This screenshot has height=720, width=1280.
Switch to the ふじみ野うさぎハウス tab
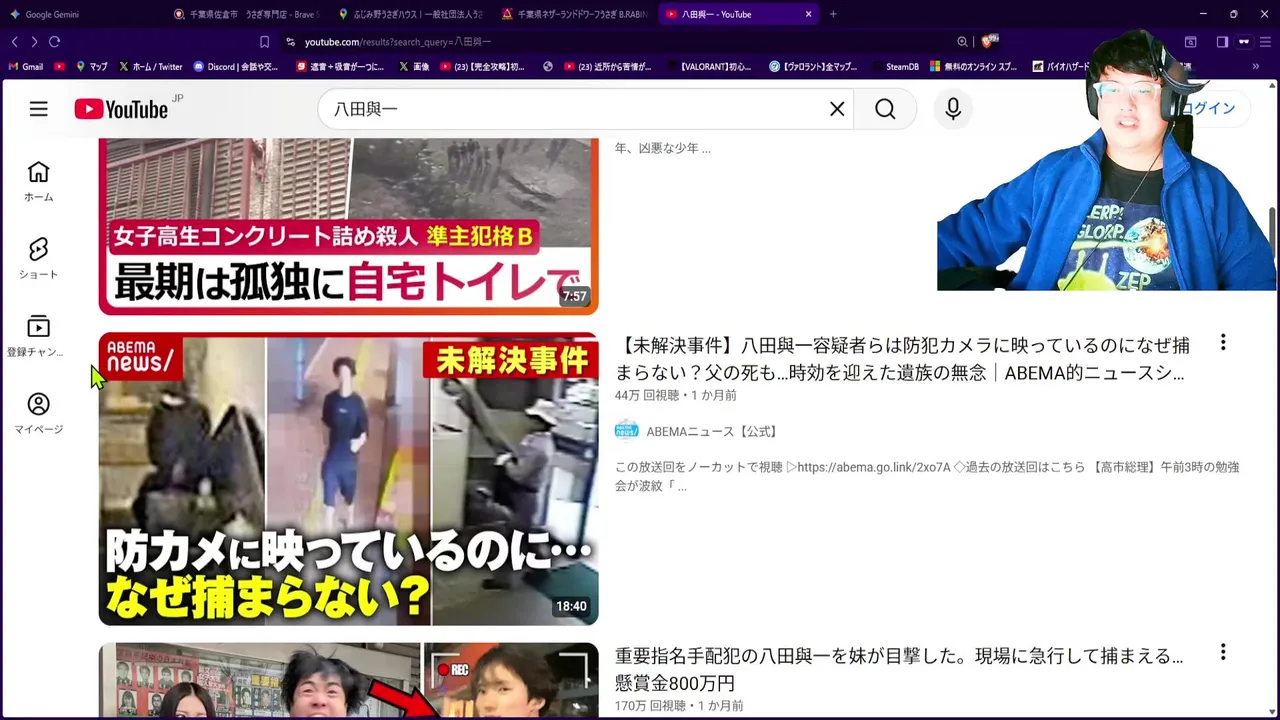click(410, 14)
